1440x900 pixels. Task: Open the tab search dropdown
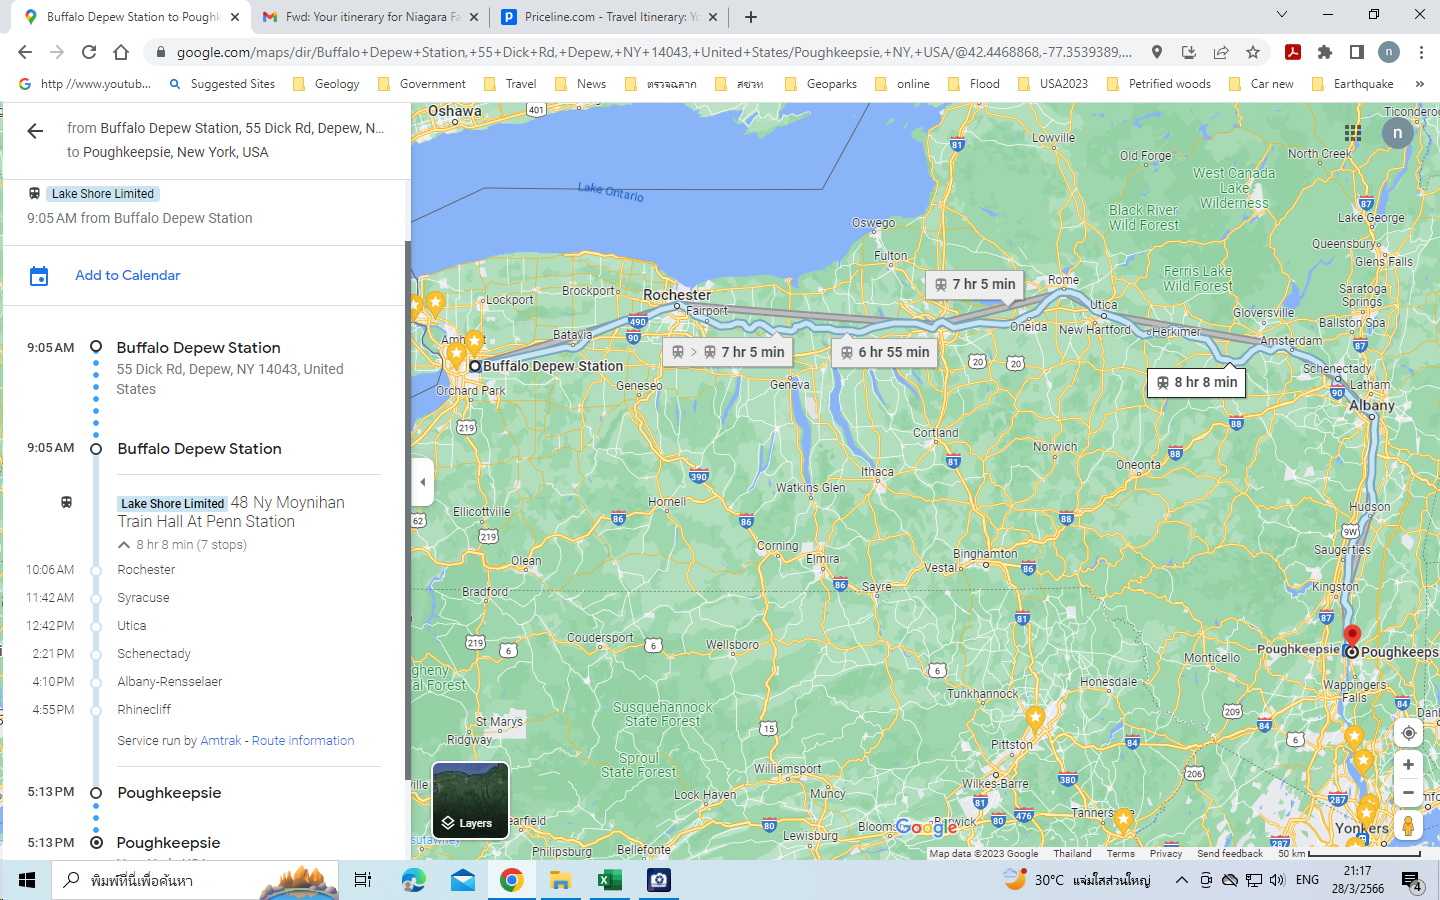tap(1282, 15)
